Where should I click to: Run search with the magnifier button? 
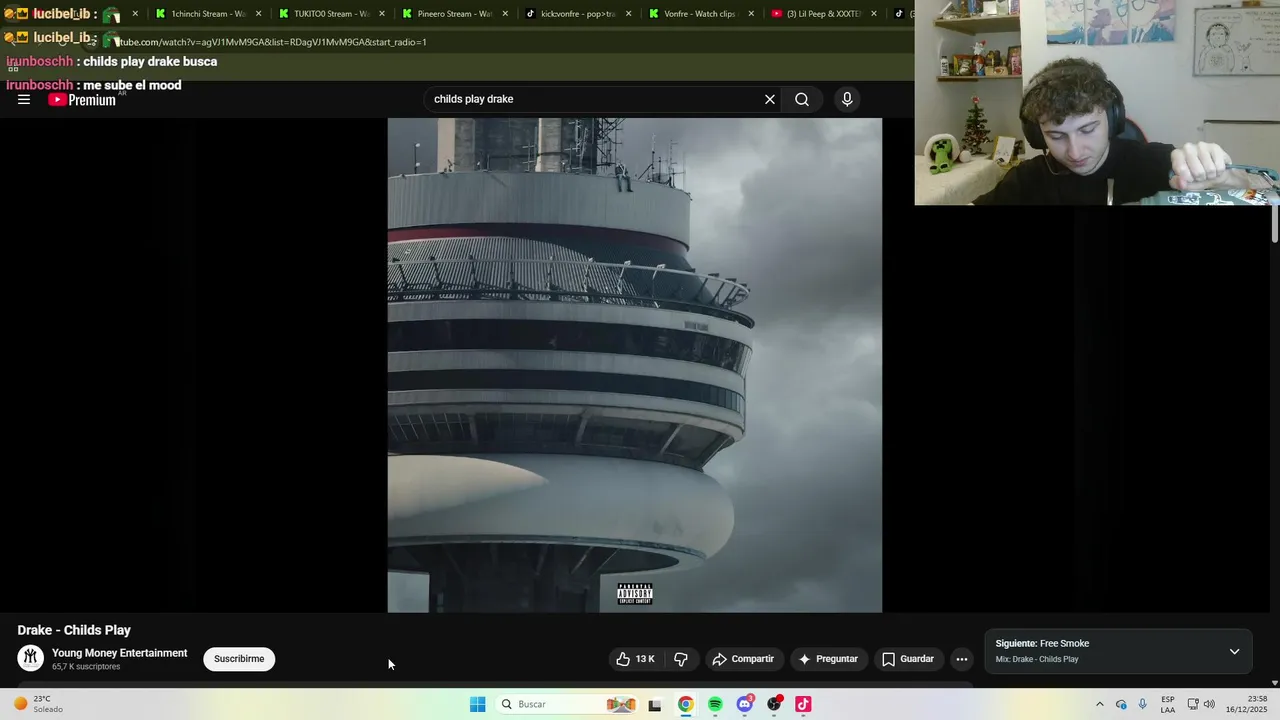(x=802, y=99)
